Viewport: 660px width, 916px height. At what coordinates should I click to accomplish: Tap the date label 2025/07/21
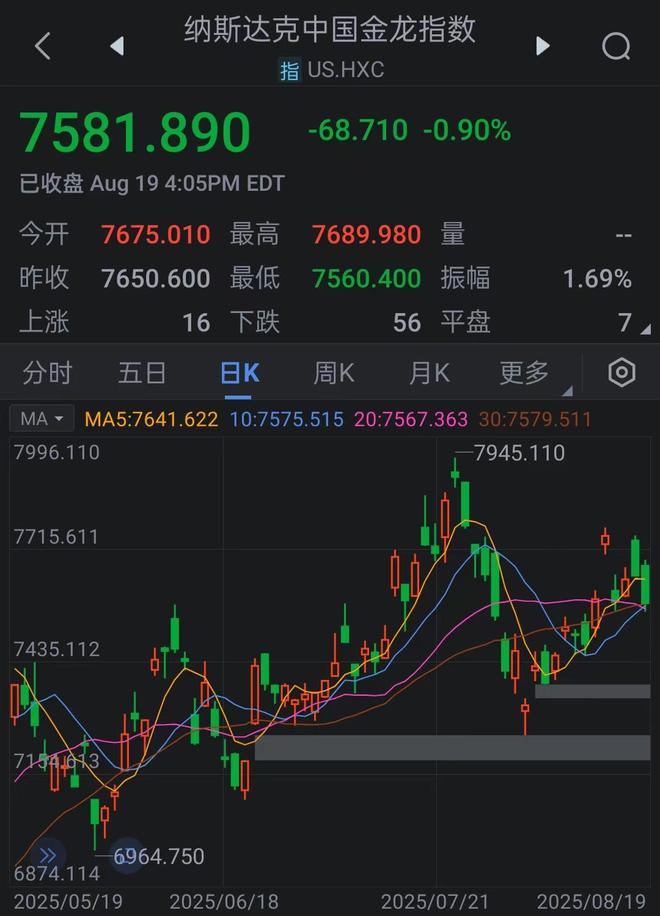pos(435,901)
